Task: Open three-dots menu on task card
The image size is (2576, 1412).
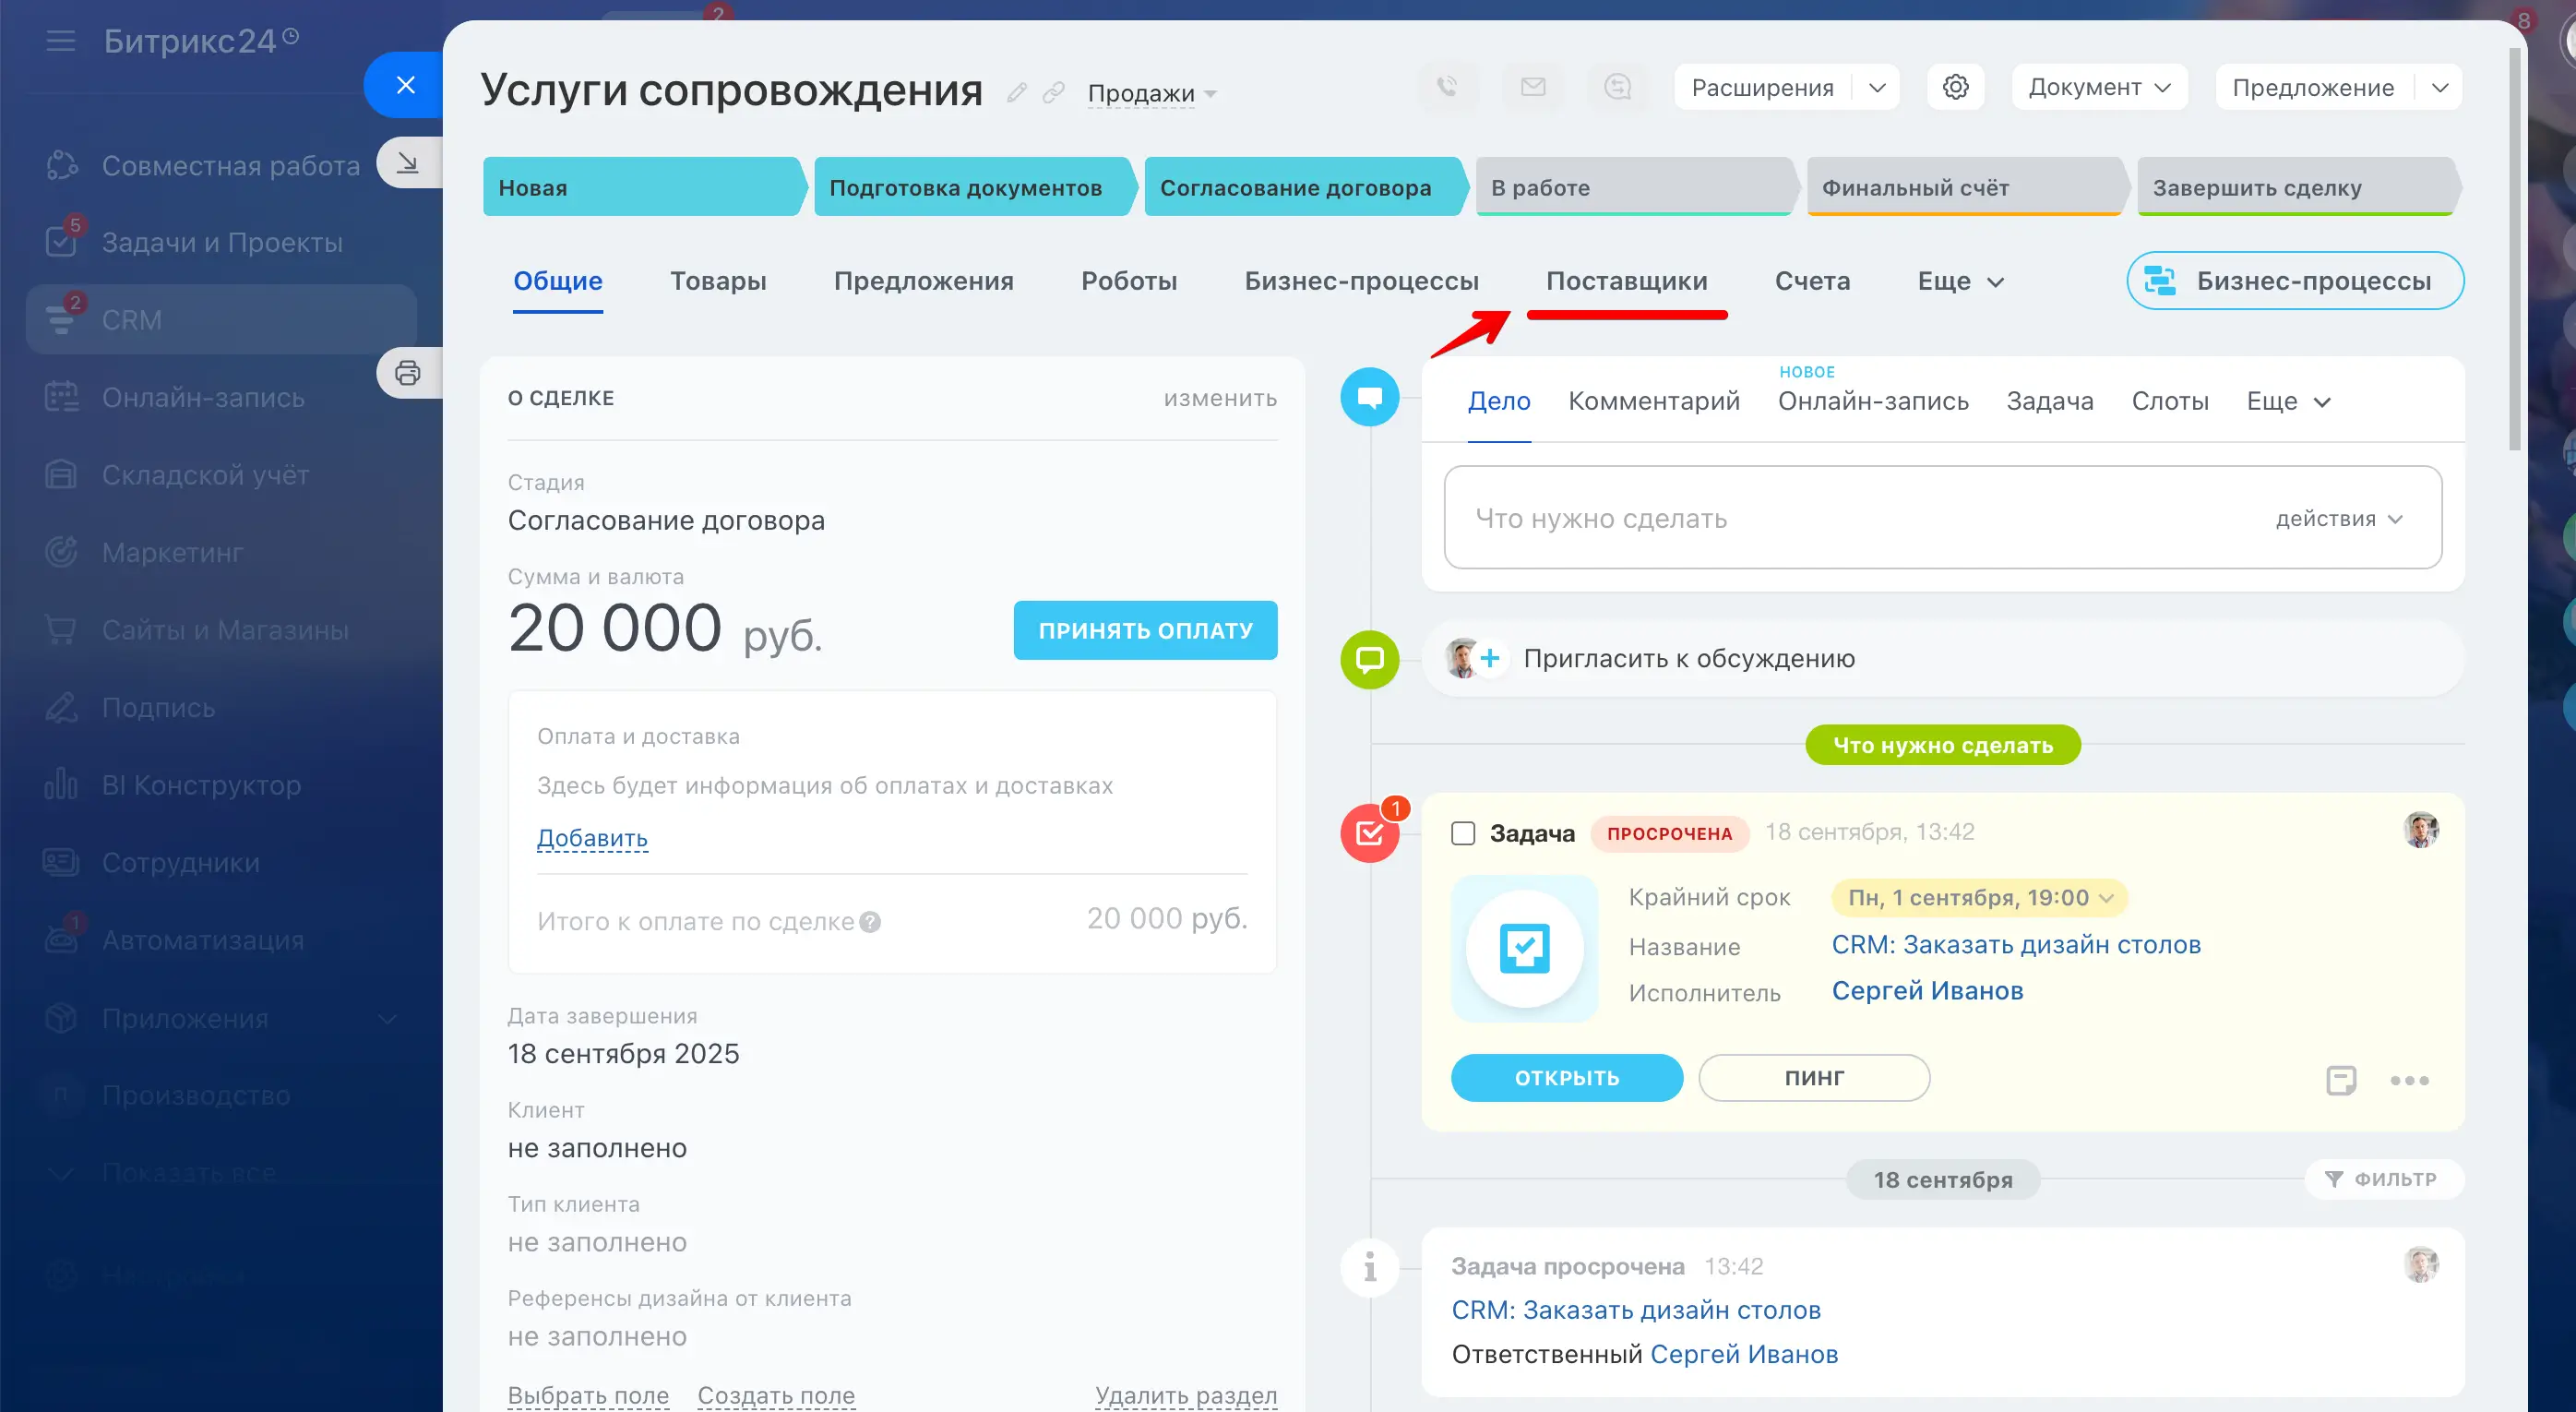Action: click(2409, 1080)
